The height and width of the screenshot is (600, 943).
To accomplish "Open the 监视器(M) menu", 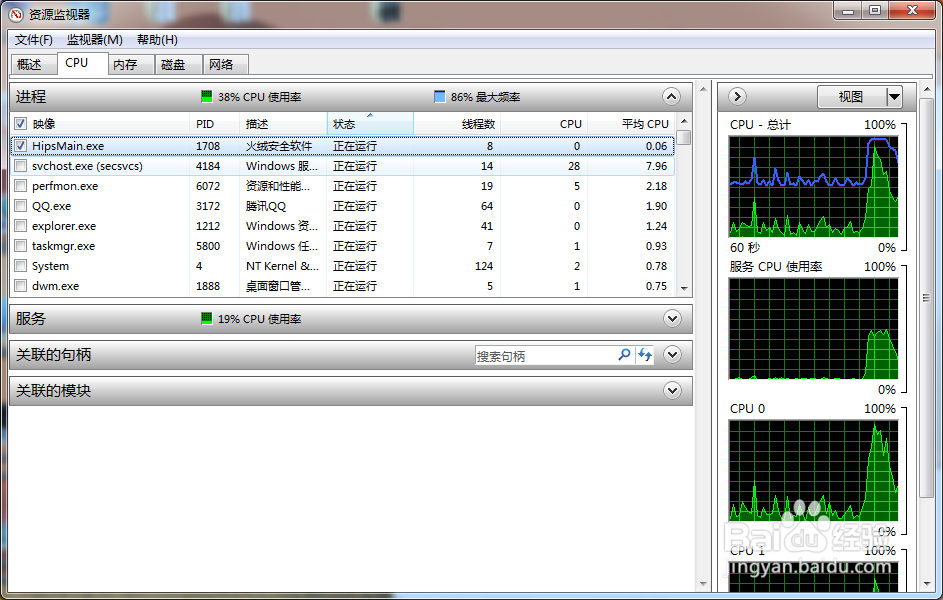I will point(95,40).
